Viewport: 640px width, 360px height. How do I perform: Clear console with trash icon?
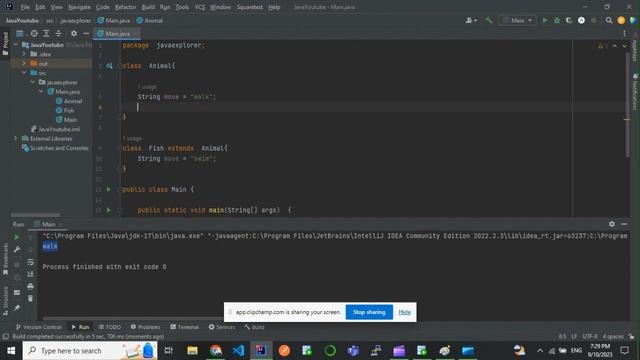[31, 299]
